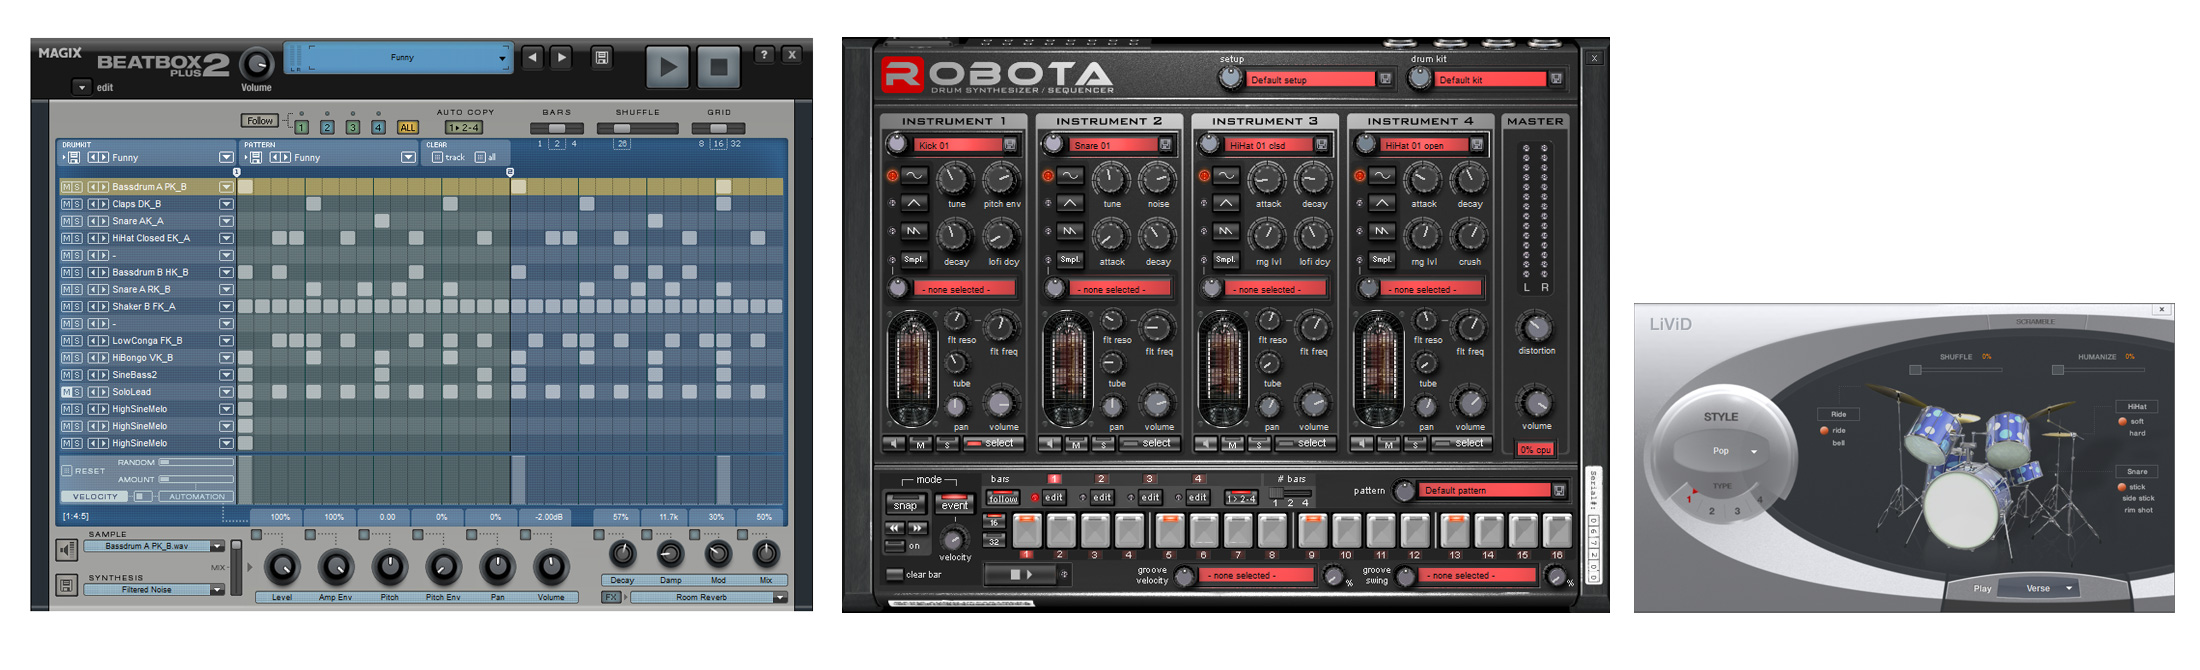Select Instrument 4 with its select button

1462,444
